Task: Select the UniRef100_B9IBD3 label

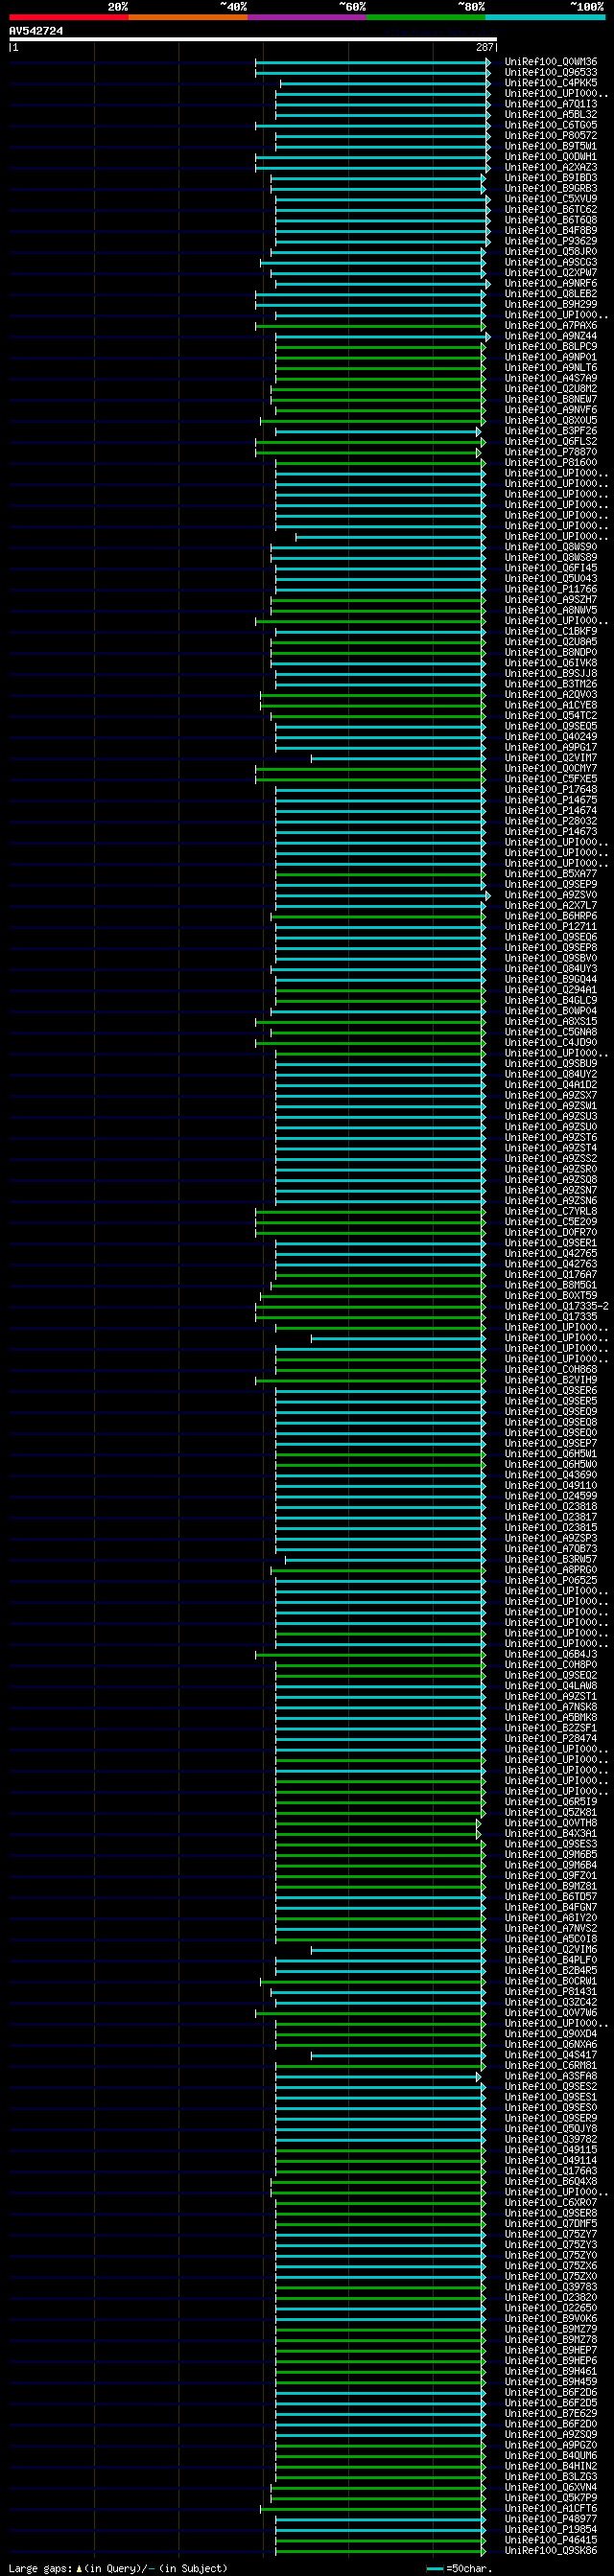Action: pos(551,178)
